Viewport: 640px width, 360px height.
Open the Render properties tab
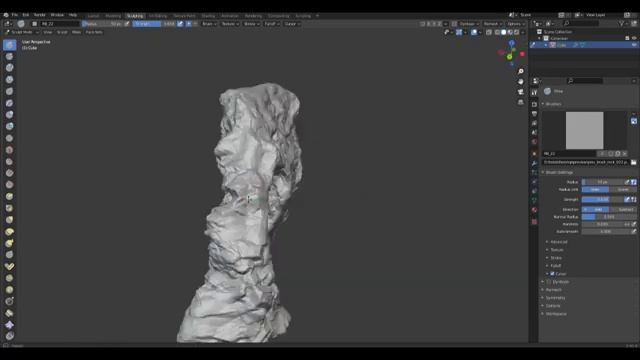(x=534, y=104)
